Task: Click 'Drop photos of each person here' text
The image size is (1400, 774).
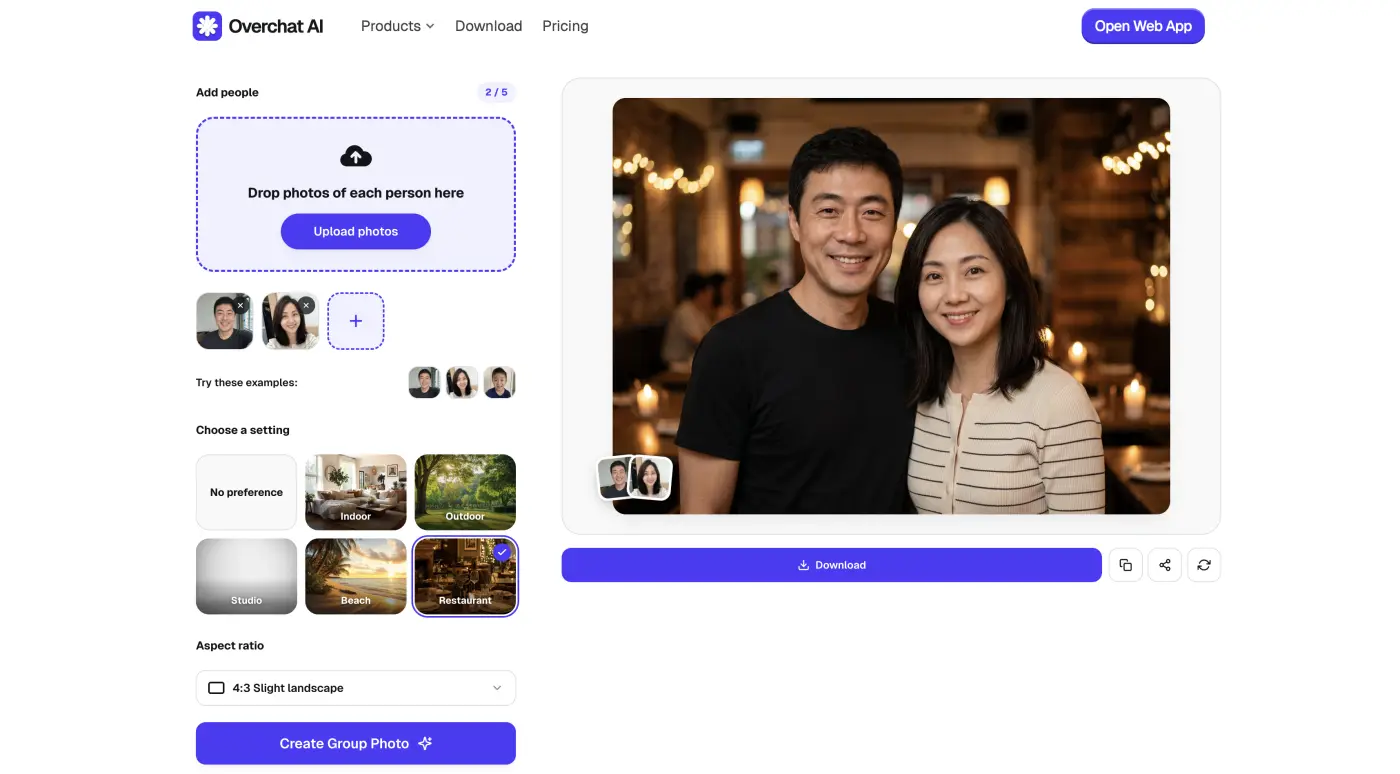Action: click(x=356, y=193)
